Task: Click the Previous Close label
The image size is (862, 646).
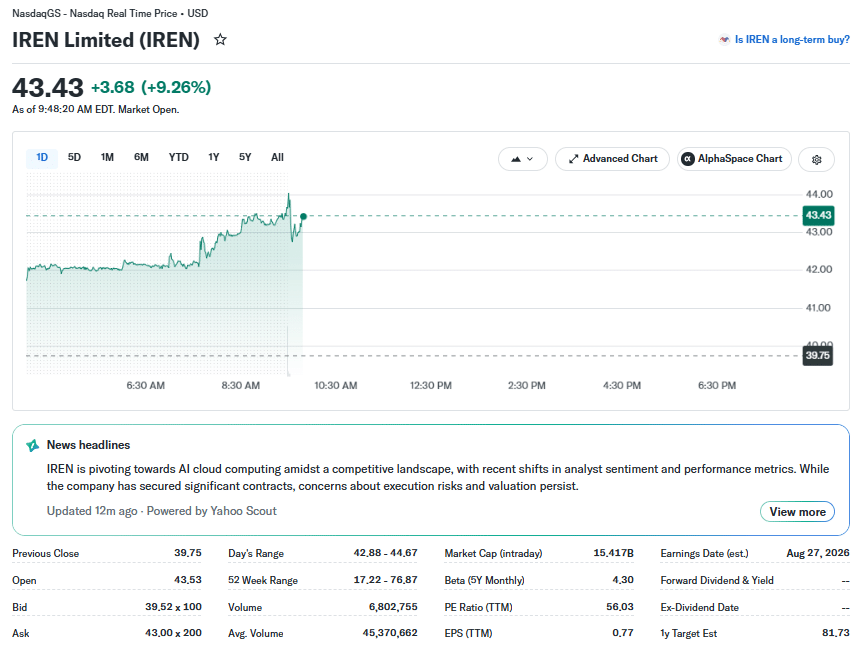Action: (x=46, y=554)
